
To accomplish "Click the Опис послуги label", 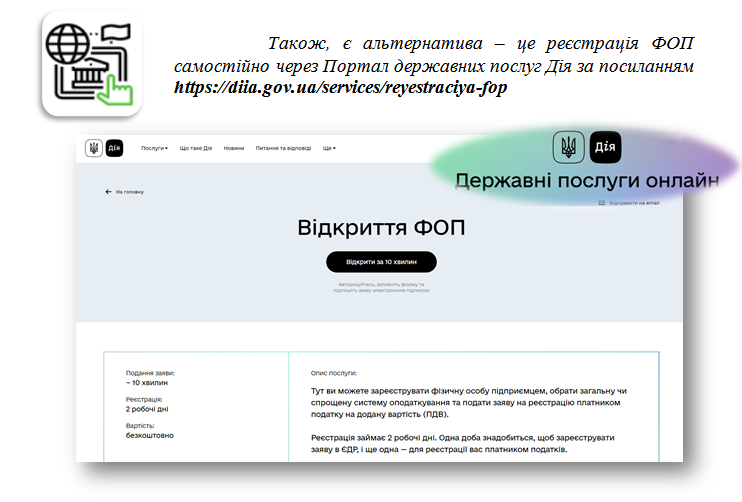I will pos(334,373).
